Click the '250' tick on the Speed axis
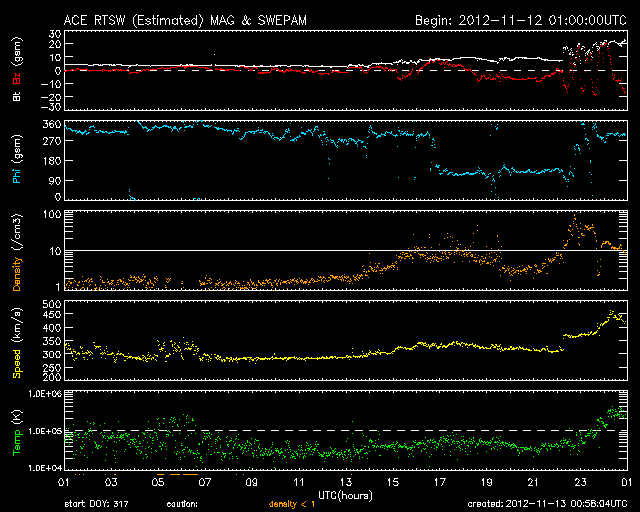Viewport: 640px width, 512px height. tap(52, 367)
